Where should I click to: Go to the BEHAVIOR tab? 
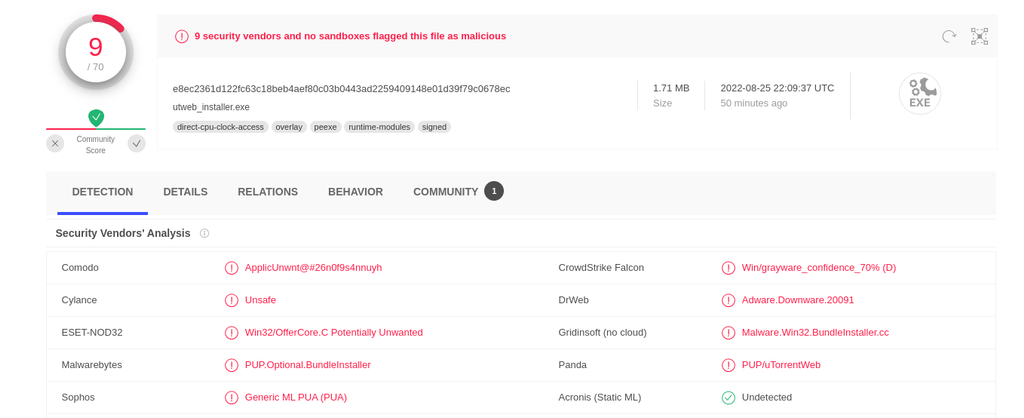pyautogui.click(x=355, y=192)
